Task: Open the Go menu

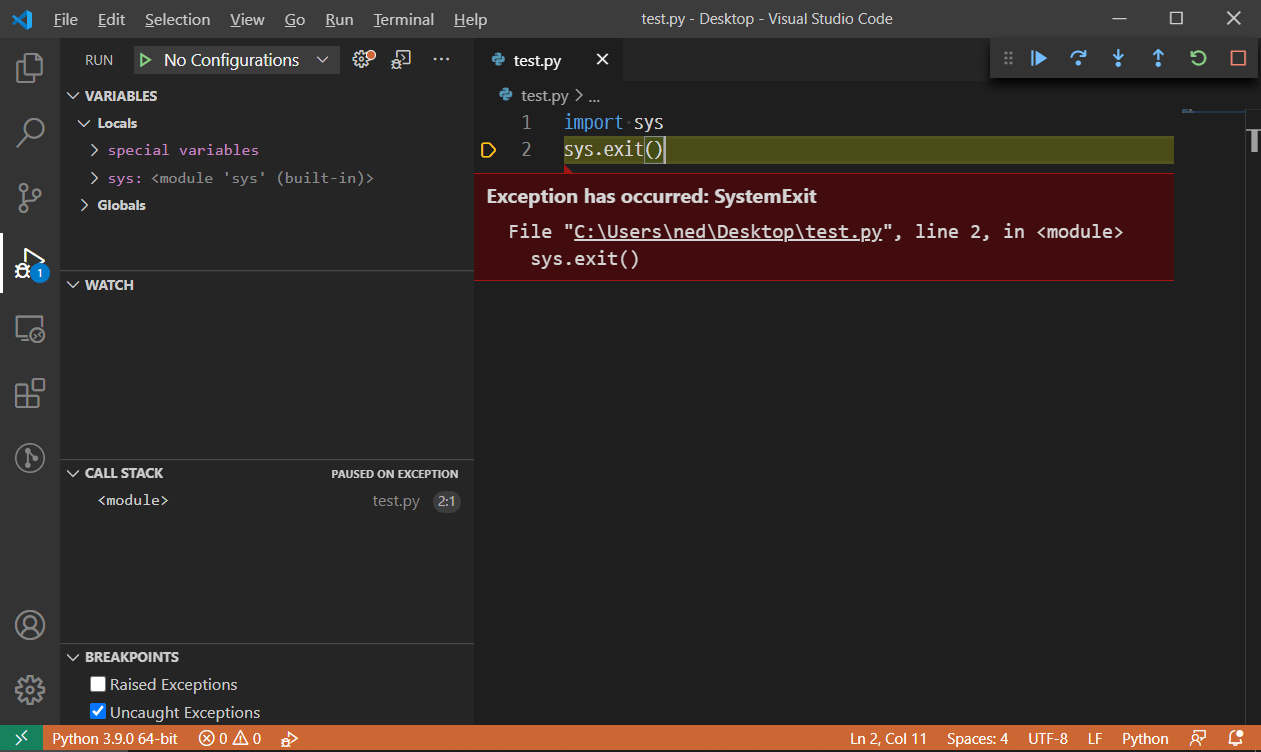Action: (x=294, y=19)
